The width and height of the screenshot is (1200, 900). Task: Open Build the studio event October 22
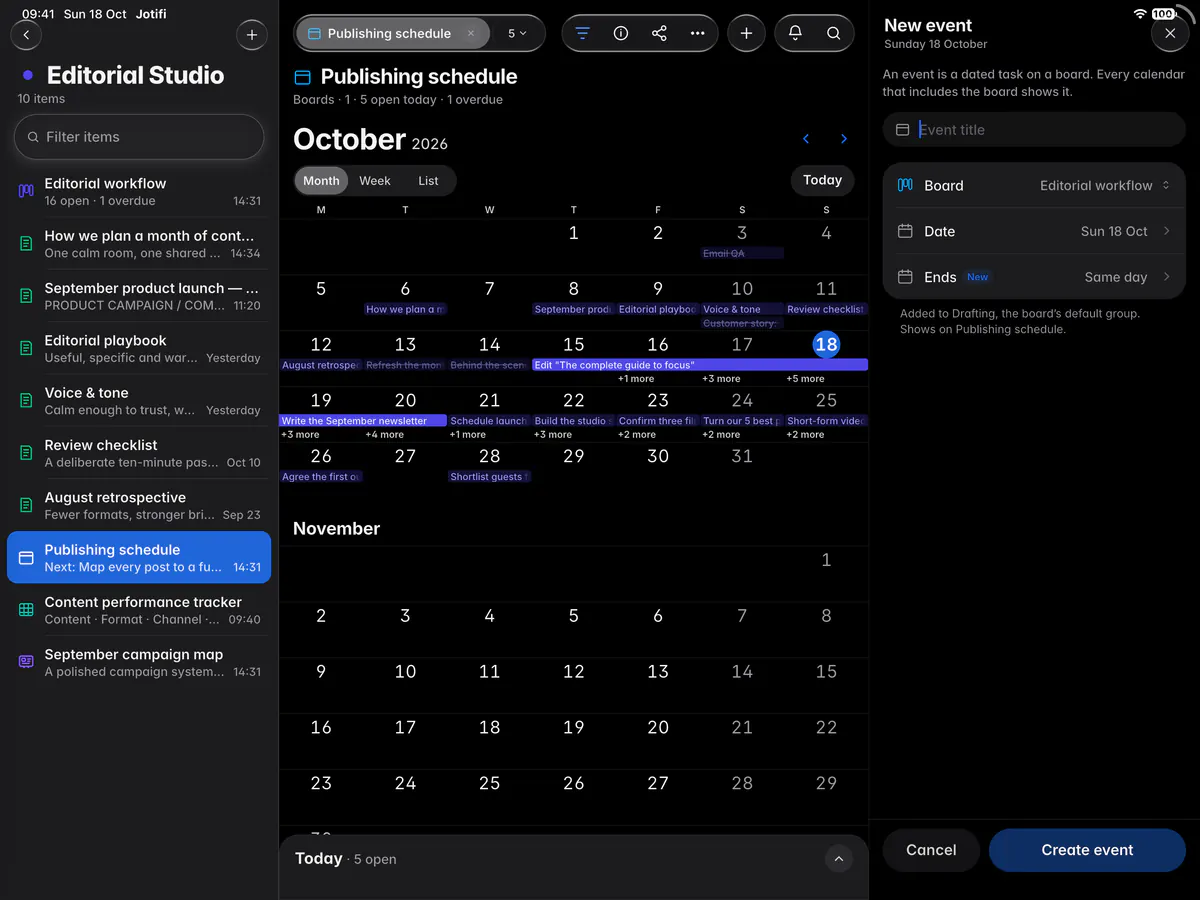573,421
